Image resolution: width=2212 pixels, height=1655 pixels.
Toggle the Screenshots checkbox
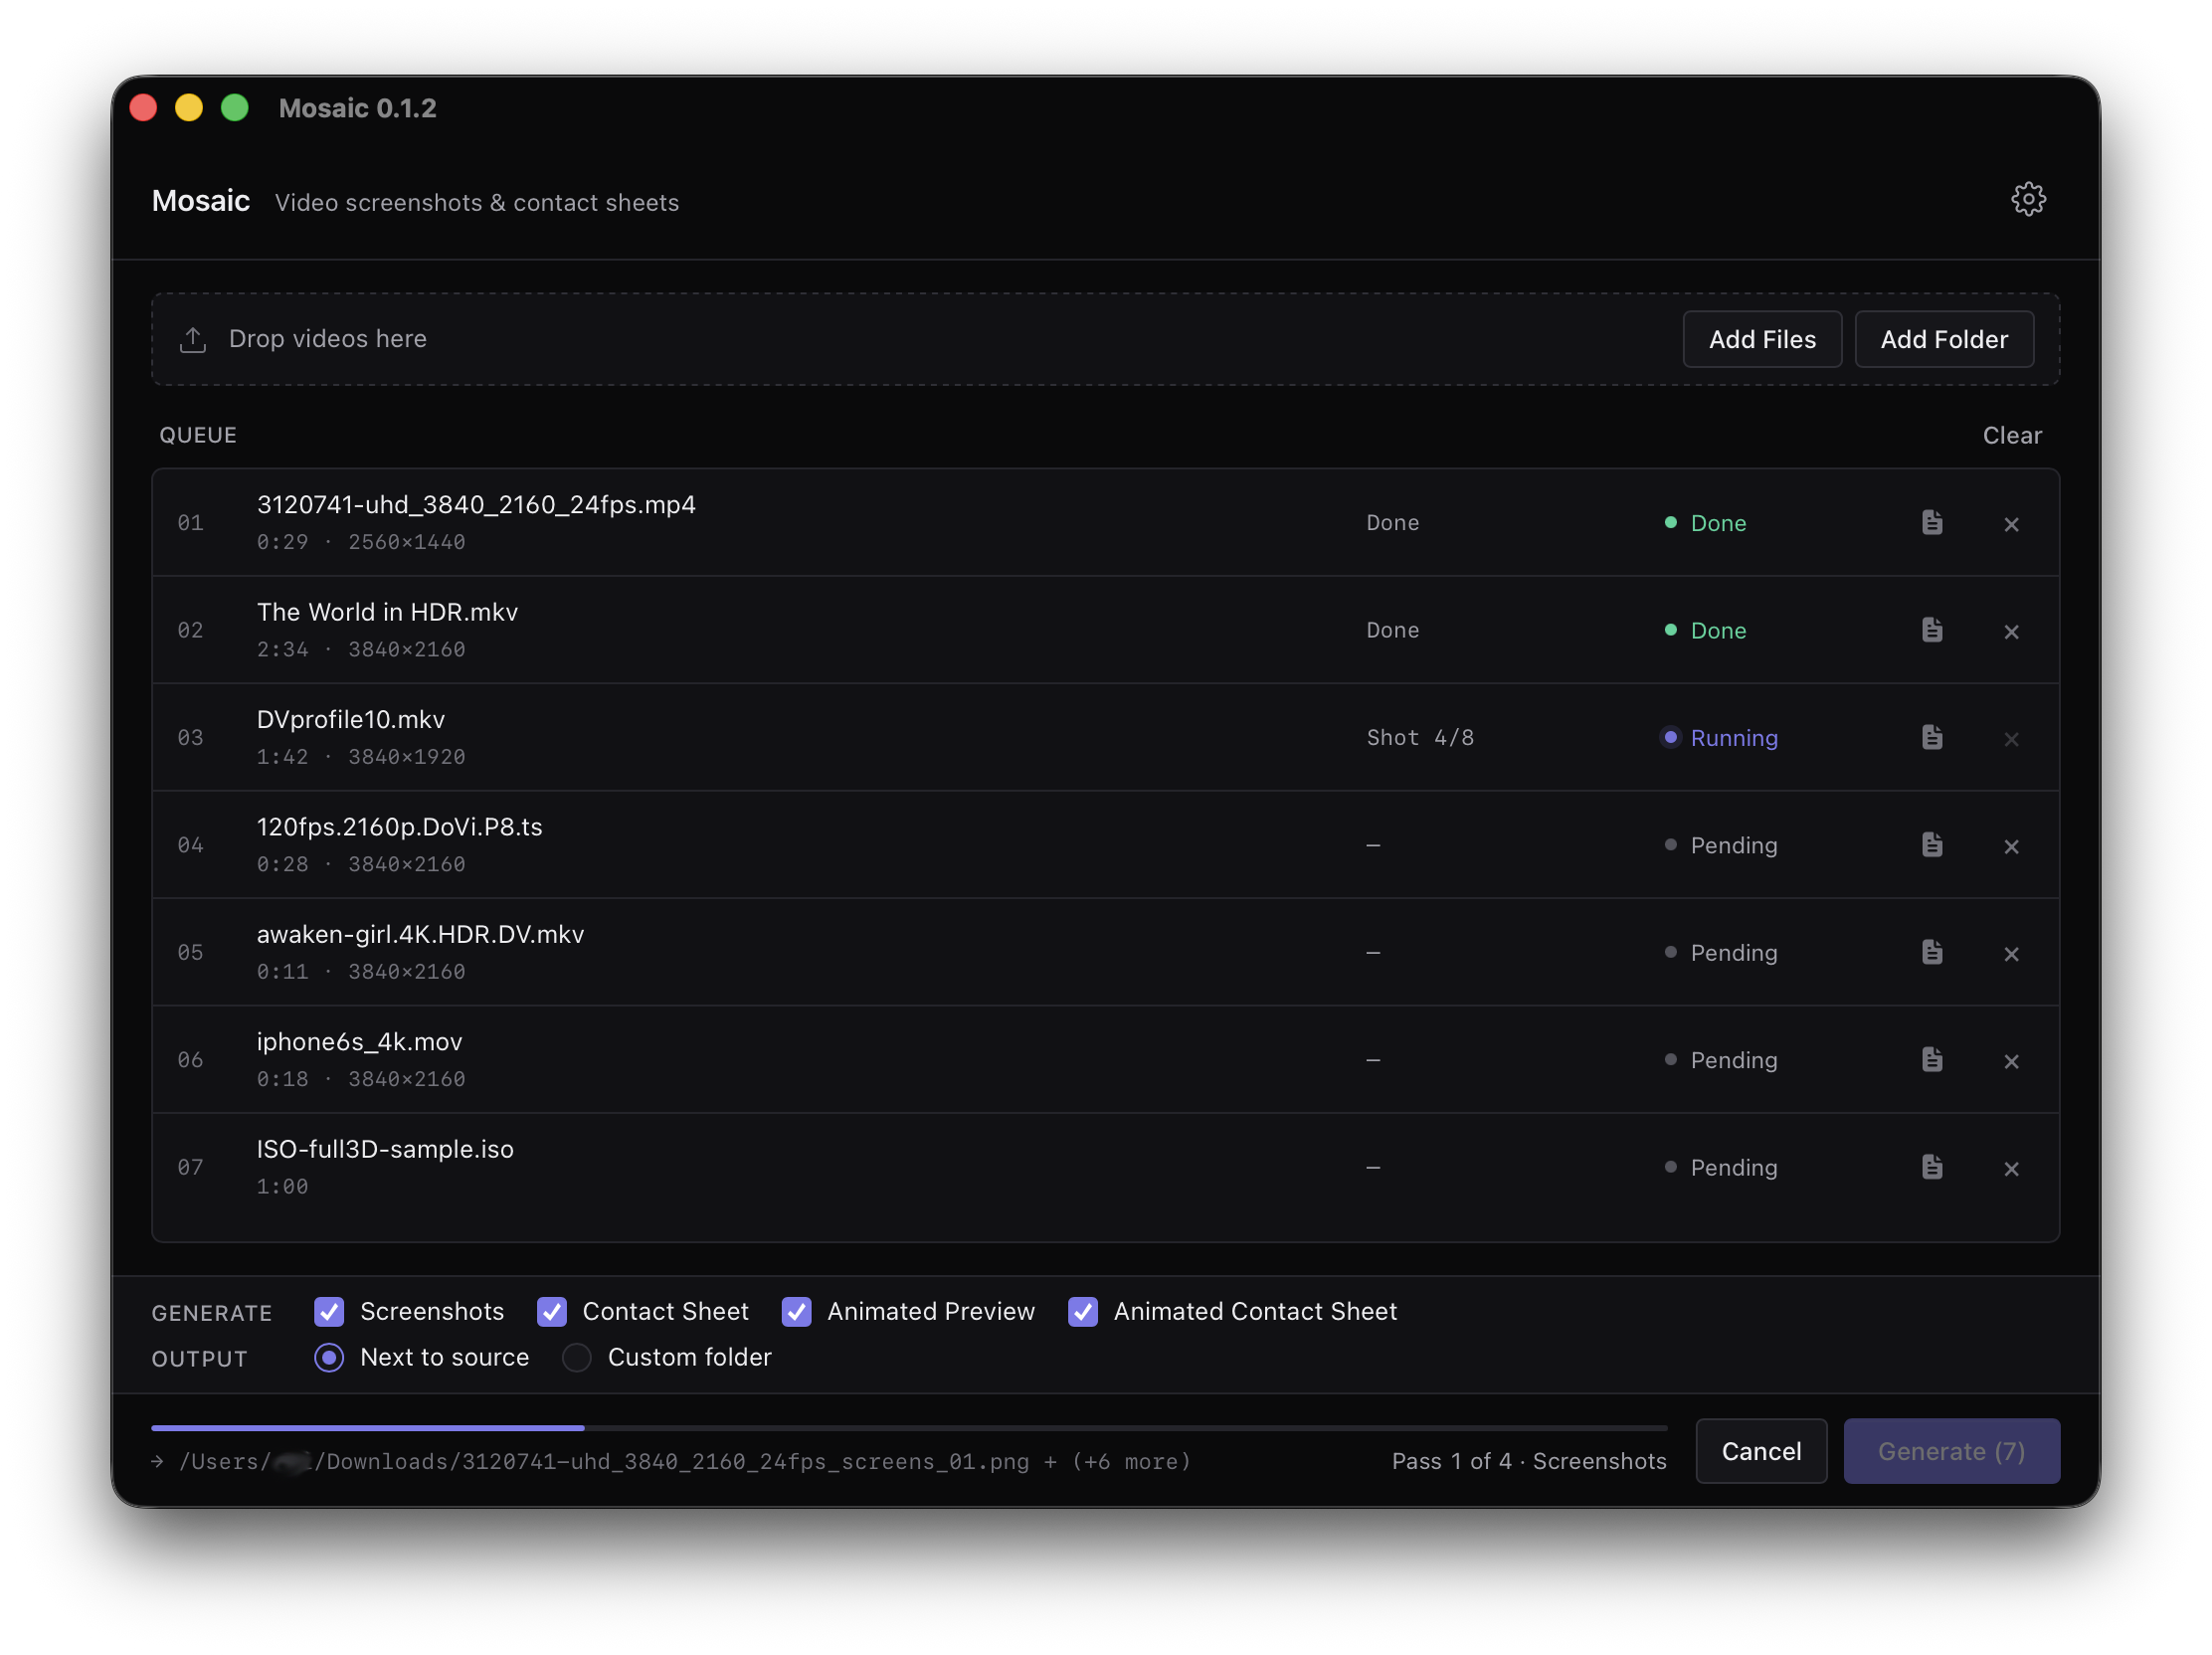(329, 1311)
